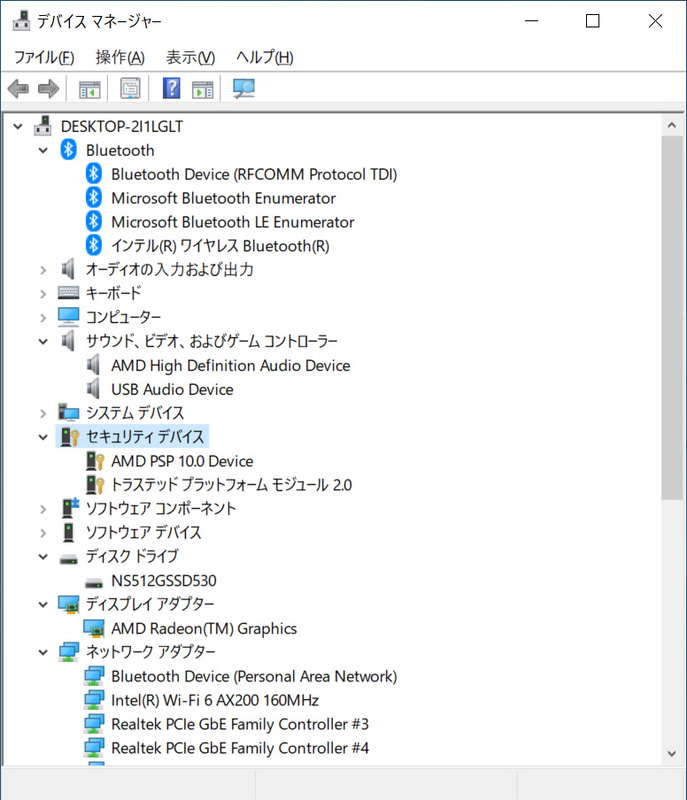Image resolution: width=687 pixels, height=800 pixels.
Task: Click the blue Help question mark icon
Action: pyautogui.click(x=171, y=88)
